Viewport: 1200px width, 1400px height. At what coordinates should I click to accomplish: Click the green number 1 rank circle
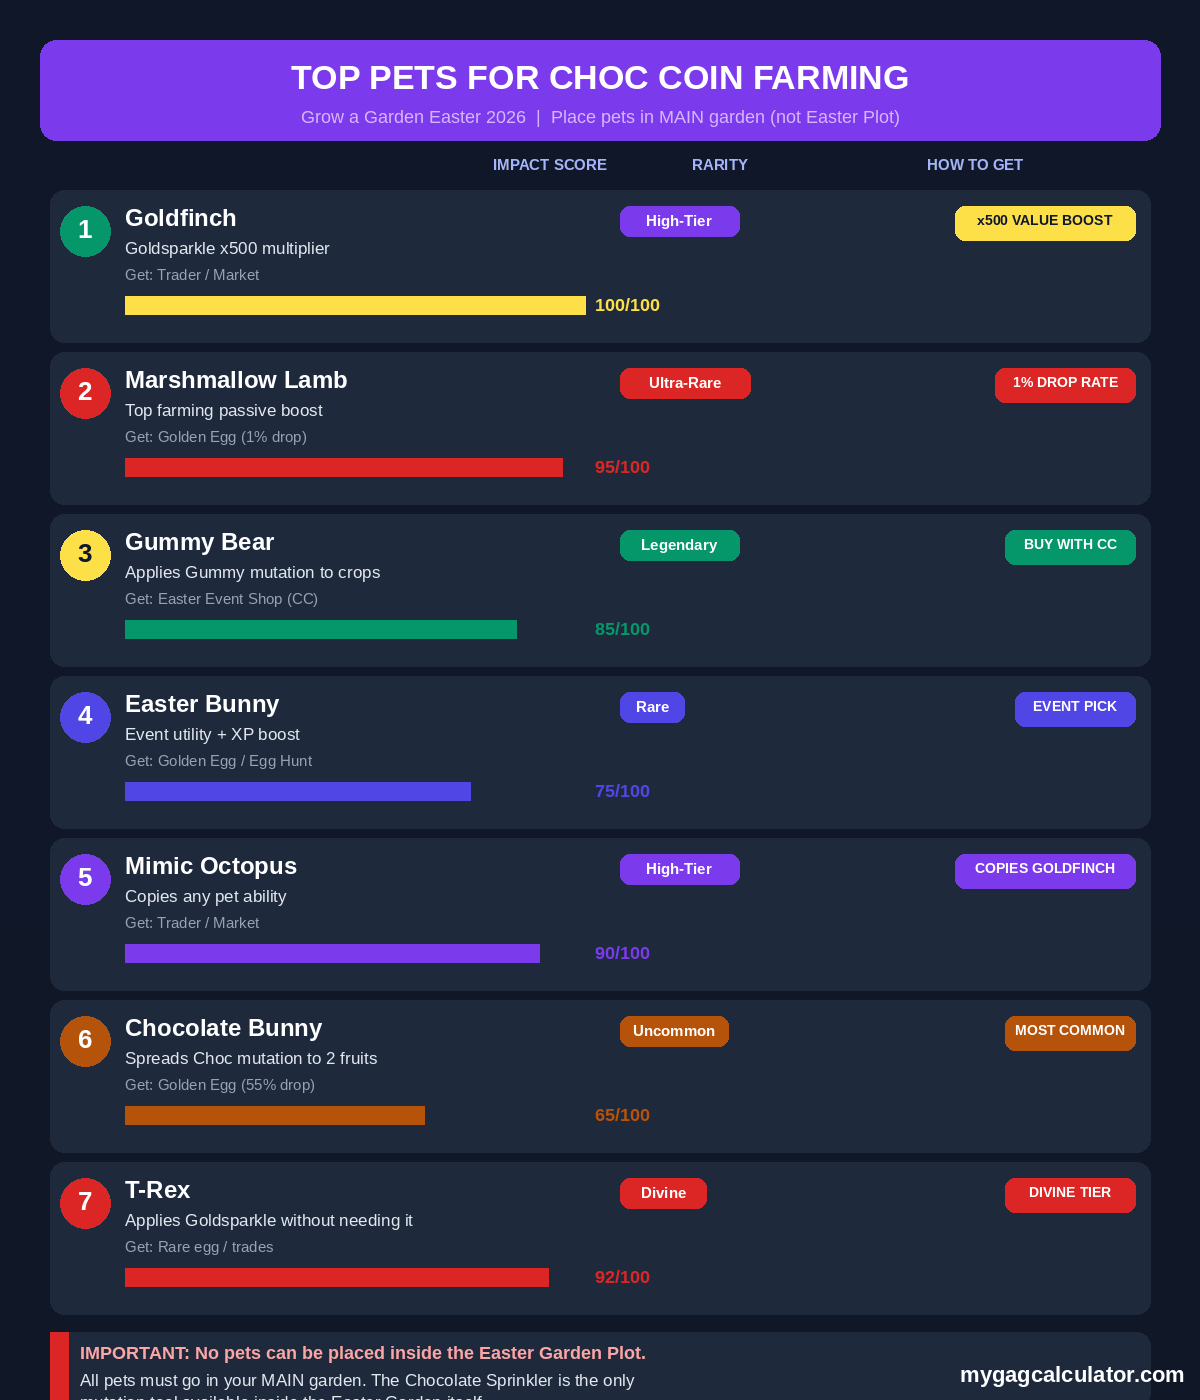pos(85,231)
